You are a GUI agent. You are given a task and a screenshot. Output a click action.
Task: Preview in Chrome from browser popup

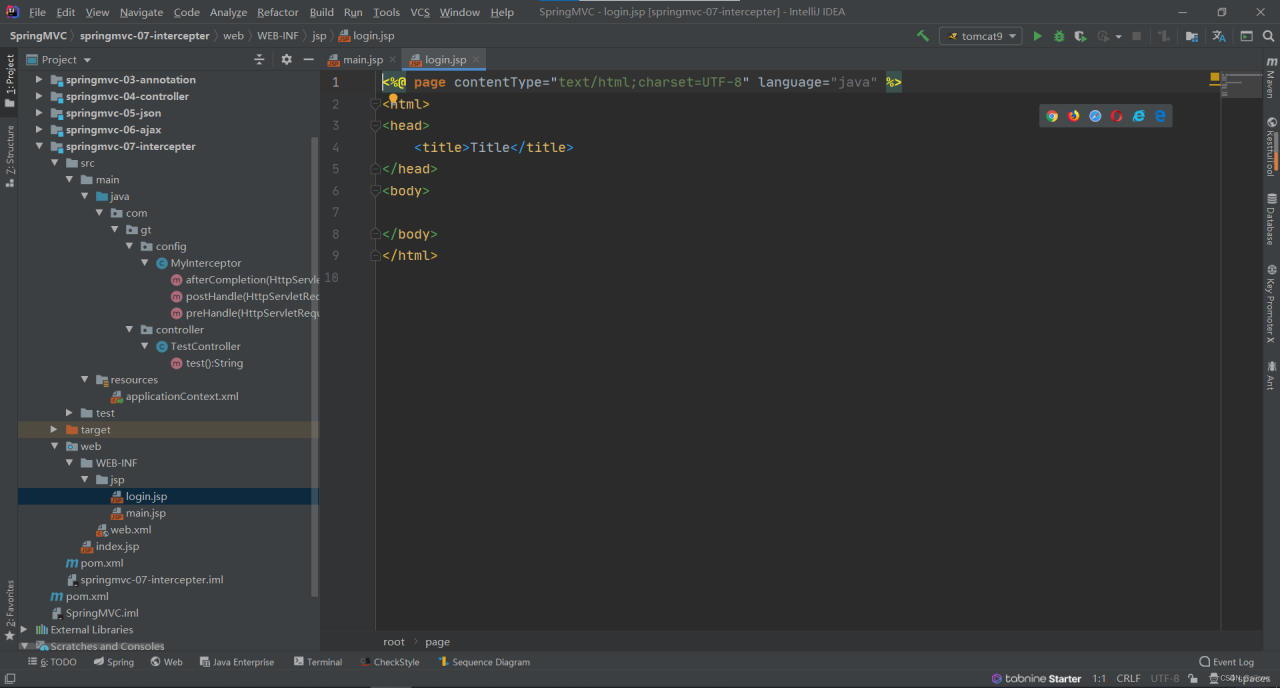click(1052, 116)
